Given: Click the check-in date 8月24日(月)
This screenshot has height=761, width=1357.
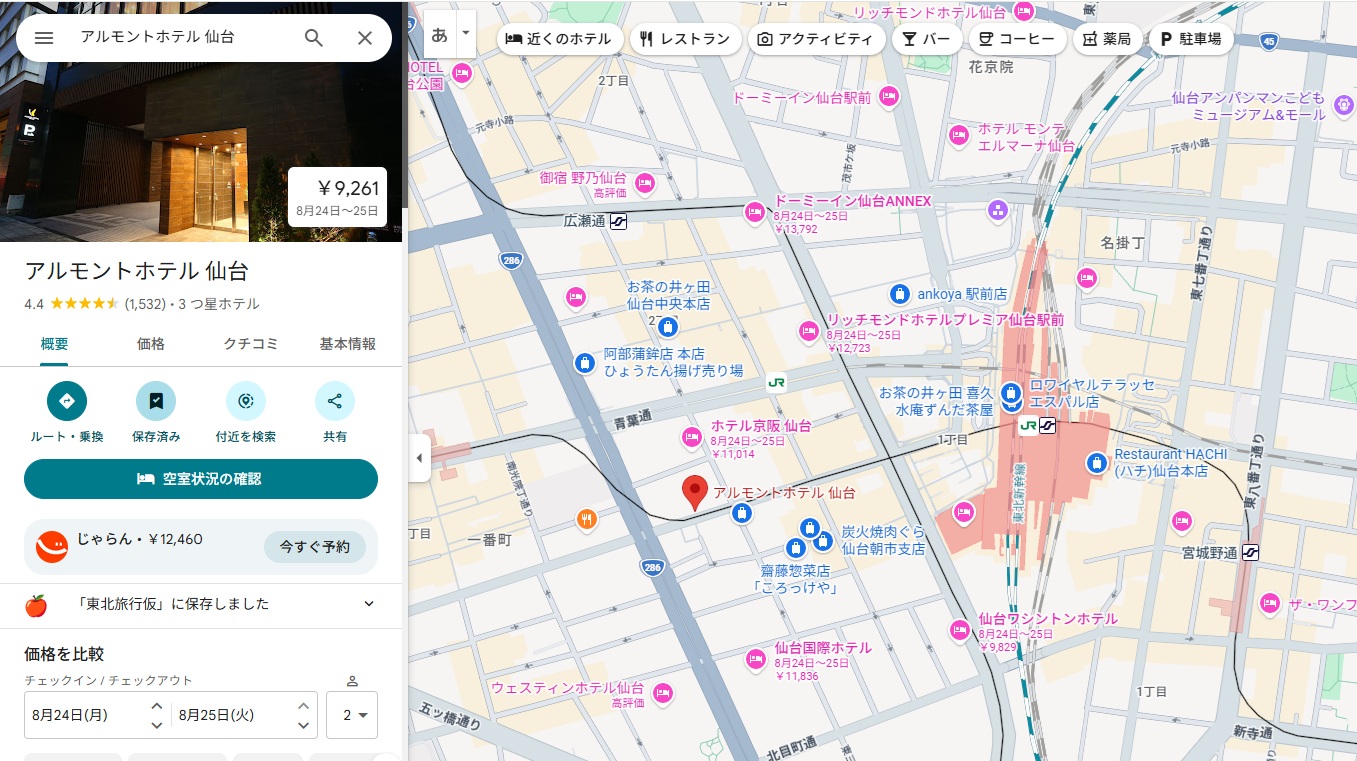Looking at the screenshot, I should coord(70,715).
